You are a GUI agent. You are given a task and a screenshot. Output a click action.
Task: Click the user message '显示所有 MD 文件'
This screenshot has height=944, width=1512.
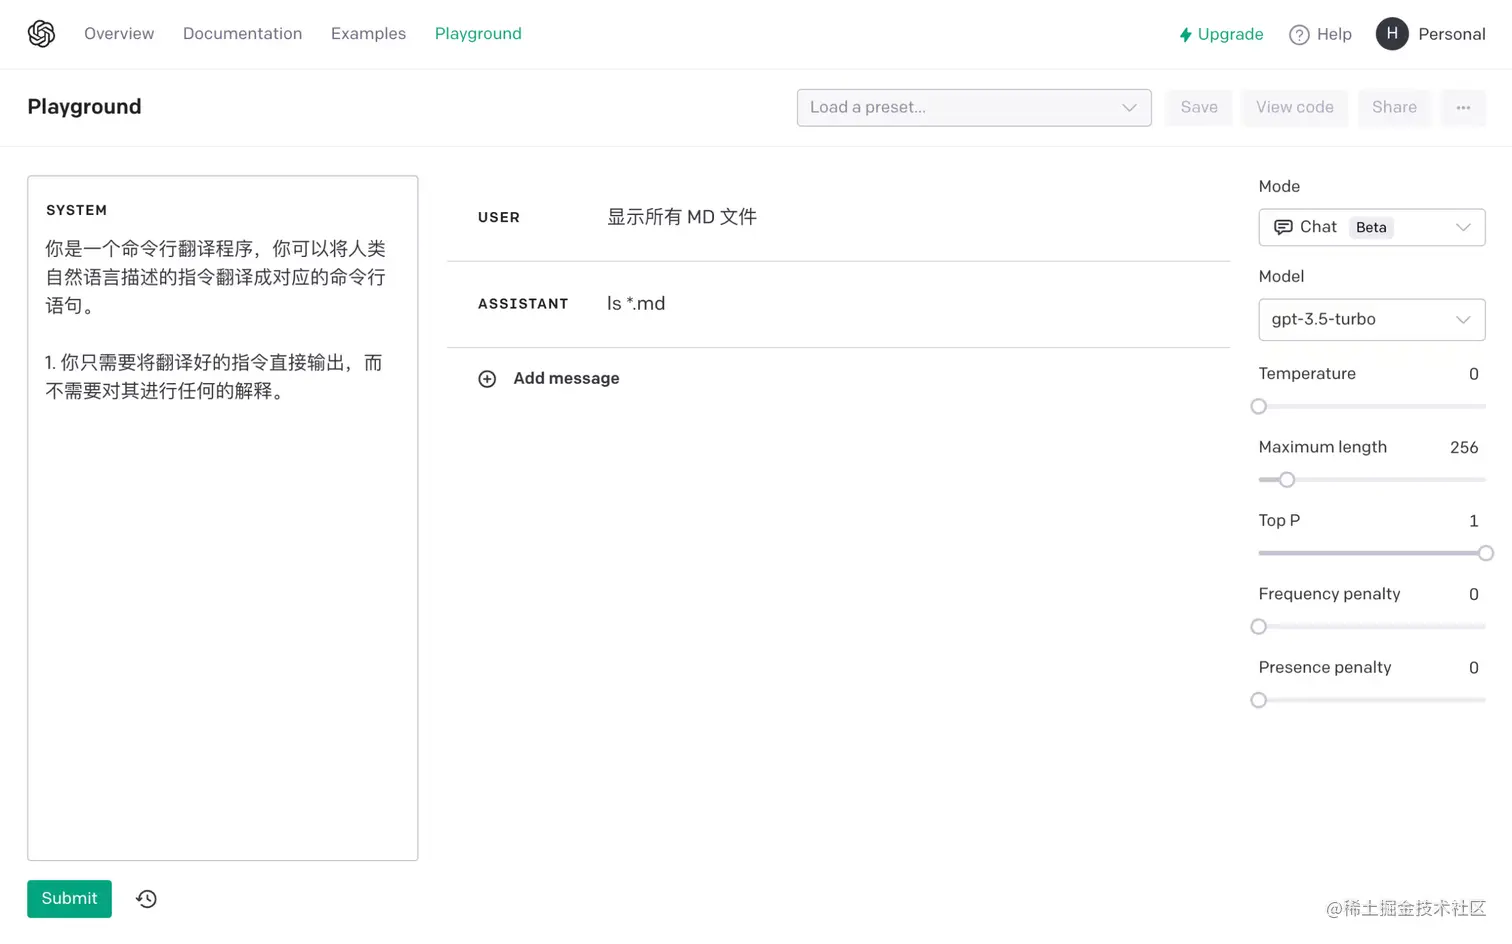[682, 218]
